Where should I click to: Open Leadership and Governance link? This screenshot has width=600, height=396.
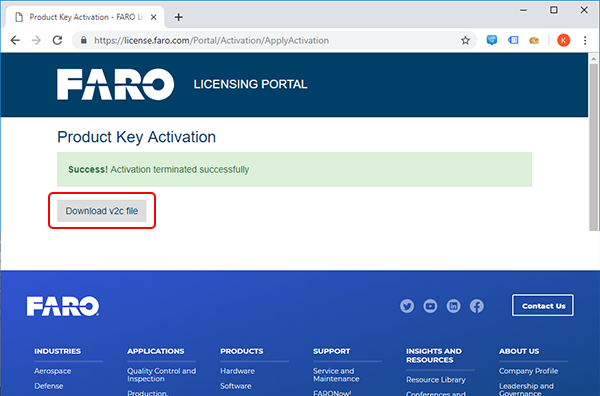coord(526,389)
